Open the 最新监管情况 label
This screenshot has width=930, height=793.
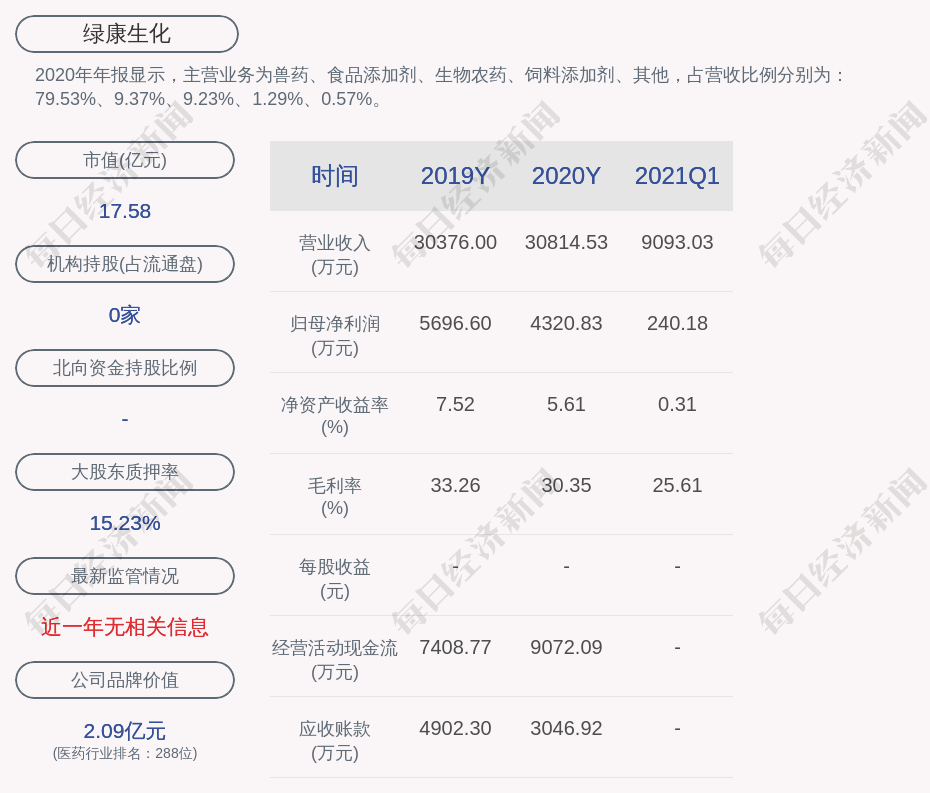coord(125,576)
